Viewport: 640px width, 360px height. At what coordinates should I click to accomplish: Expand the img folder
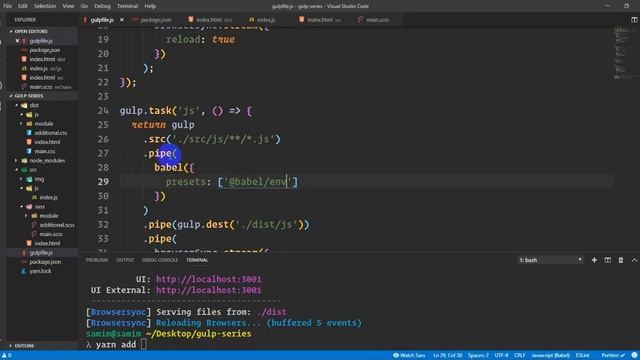pos(39,179)
